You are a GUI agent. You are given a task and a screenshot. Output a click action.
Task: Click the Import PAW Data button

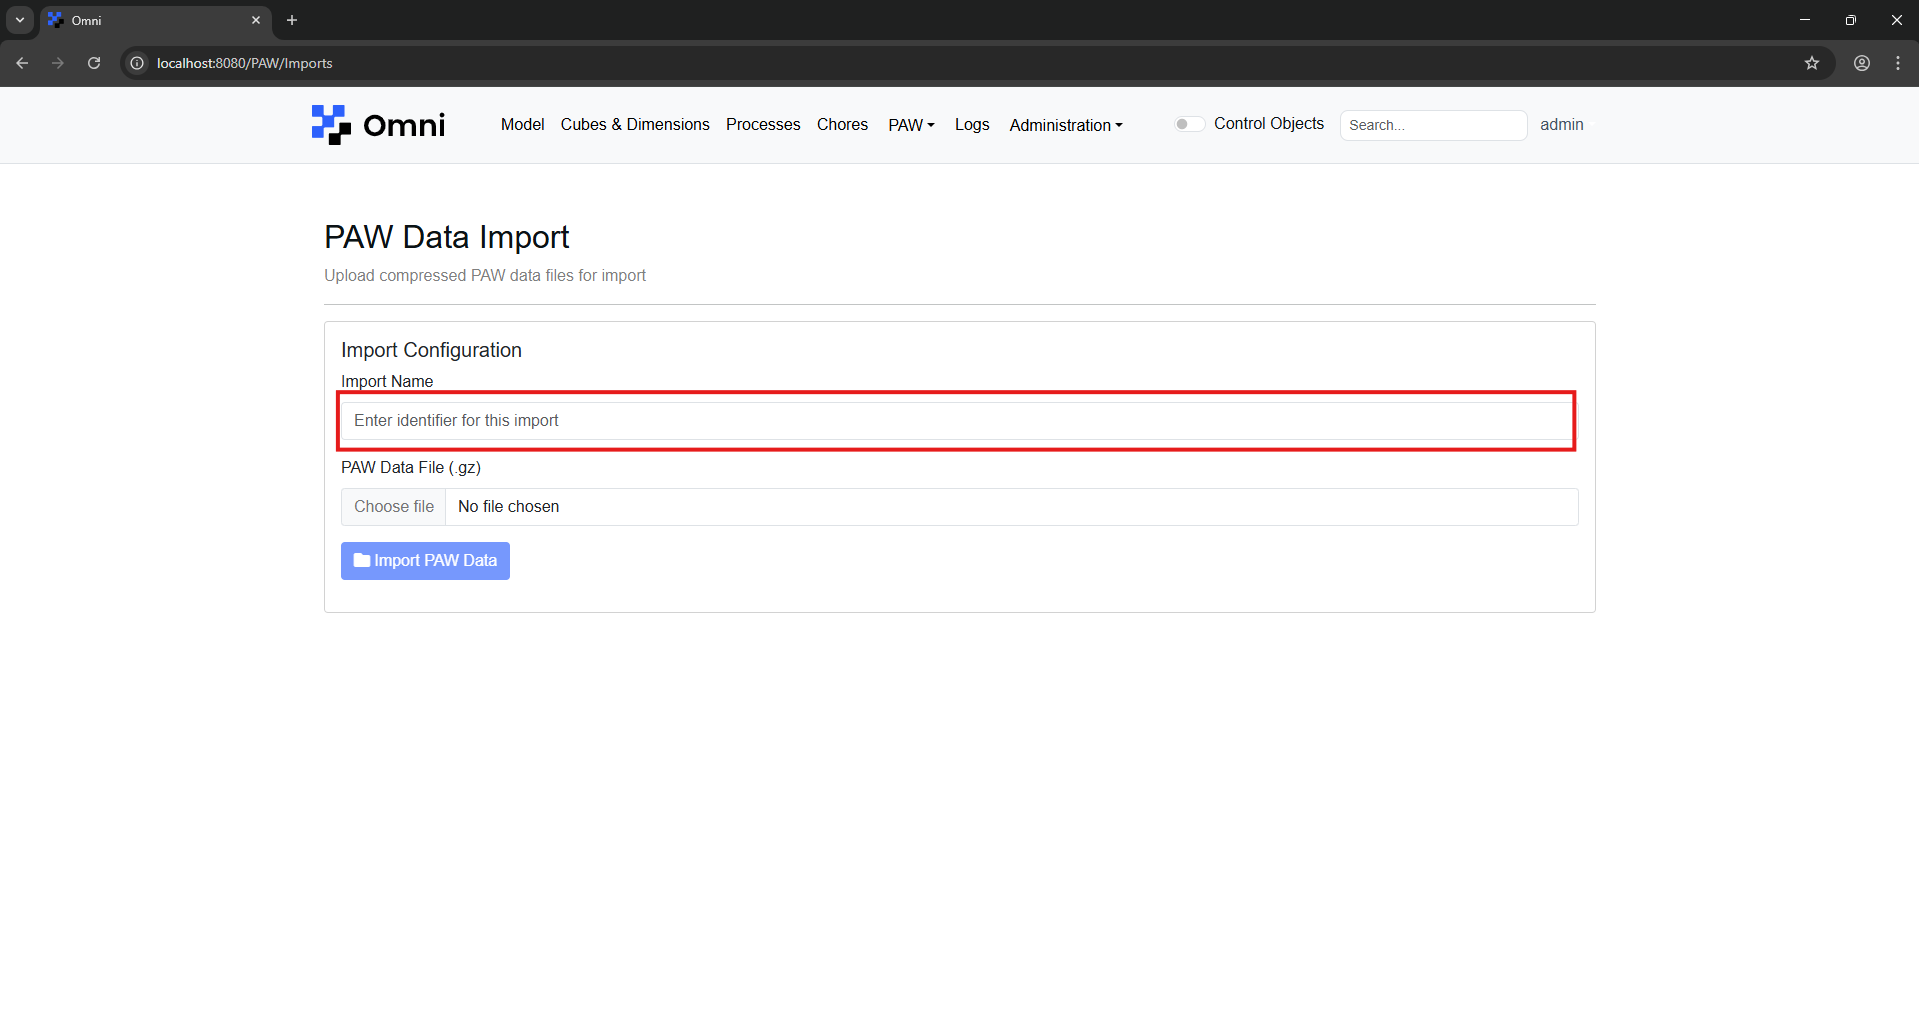425,561
